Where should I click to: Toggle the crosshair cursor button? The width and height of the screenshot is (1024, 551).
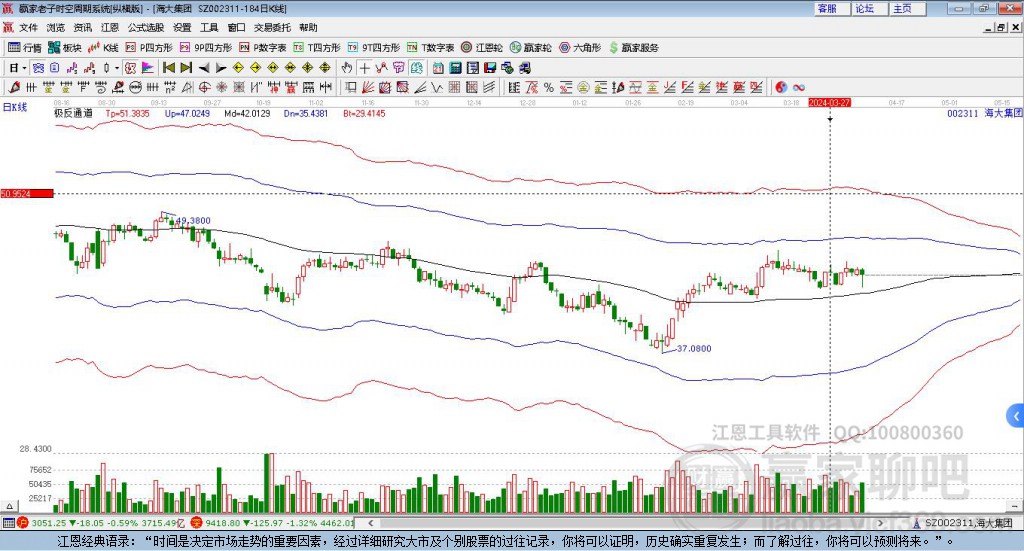tap(364, 68)
